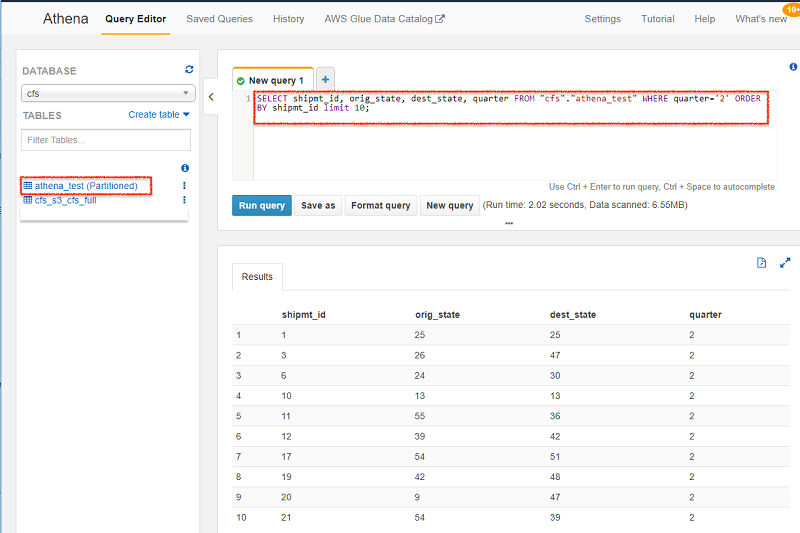Open options menu for cfs_s3_cfs_full table
Image resolution: width=800 pixels, height=533 pixels.
[184, 200]
